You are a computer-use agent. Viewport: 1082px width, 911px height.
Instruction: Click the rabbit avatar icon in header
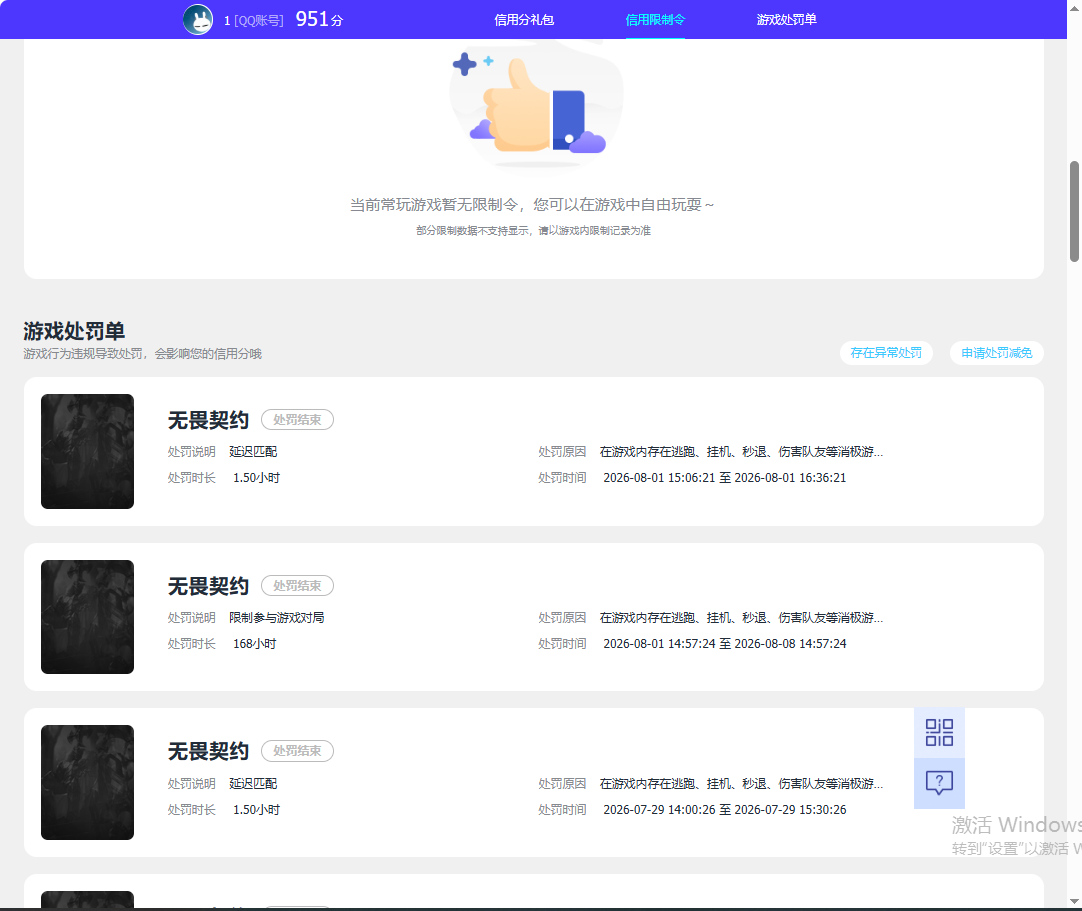(x=198, y=19)
